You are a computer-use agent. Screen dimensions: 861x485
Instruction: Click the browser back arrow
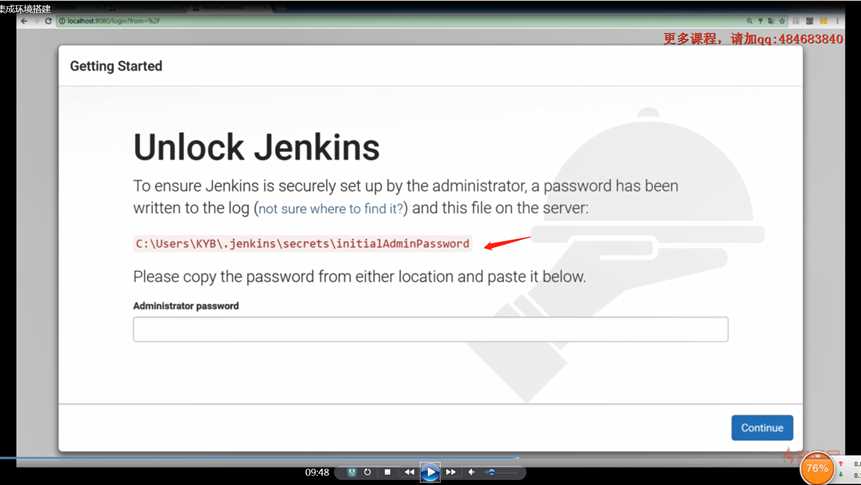pos(24,21)
